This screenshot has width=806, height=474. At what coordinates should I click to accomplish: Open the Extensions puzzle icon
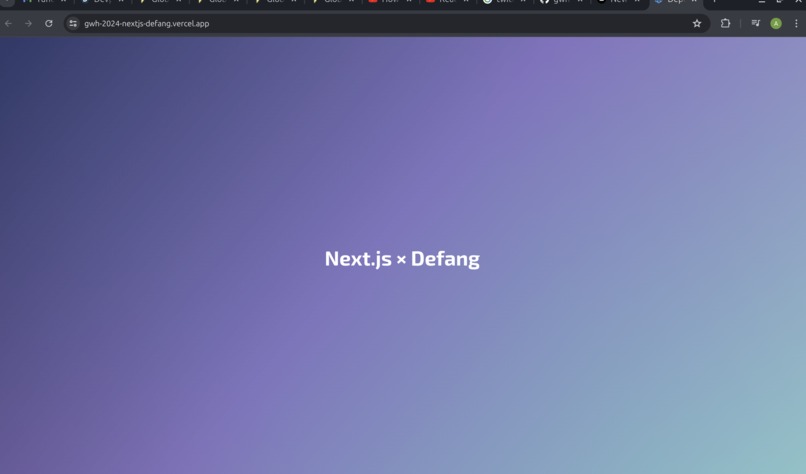point(725,23)
